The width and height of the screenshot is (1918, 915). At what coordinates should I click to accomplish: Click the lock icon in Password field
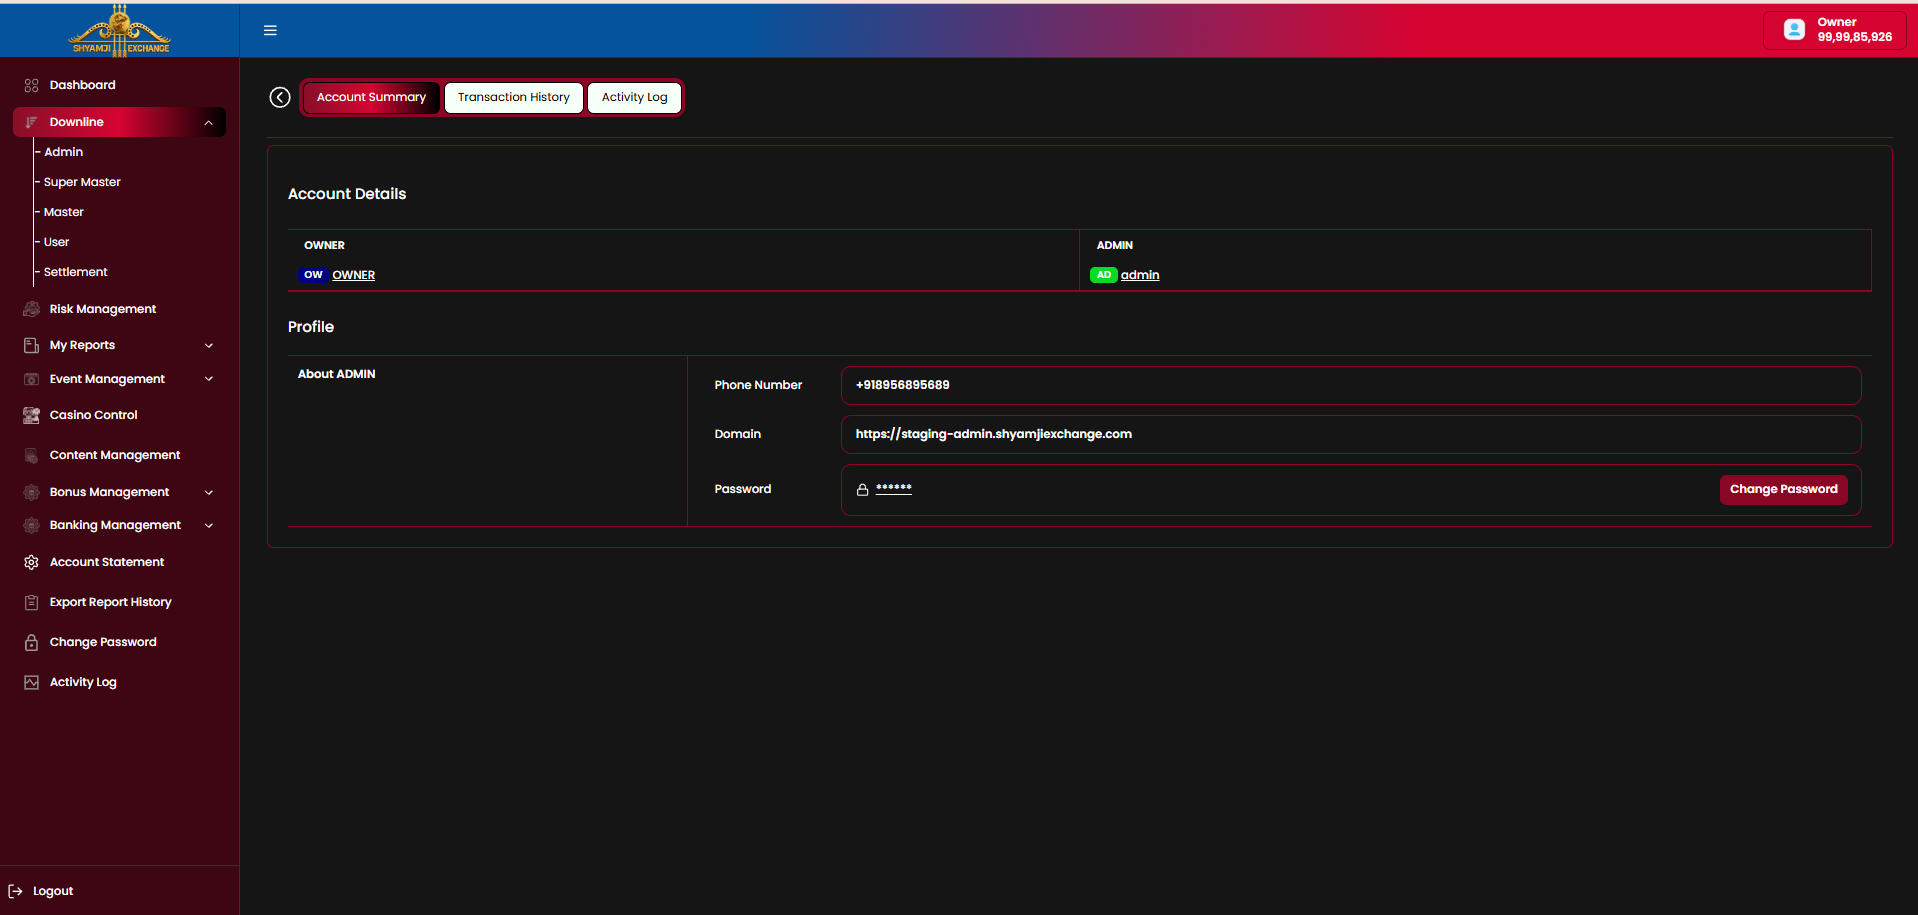tap(862, 490)
